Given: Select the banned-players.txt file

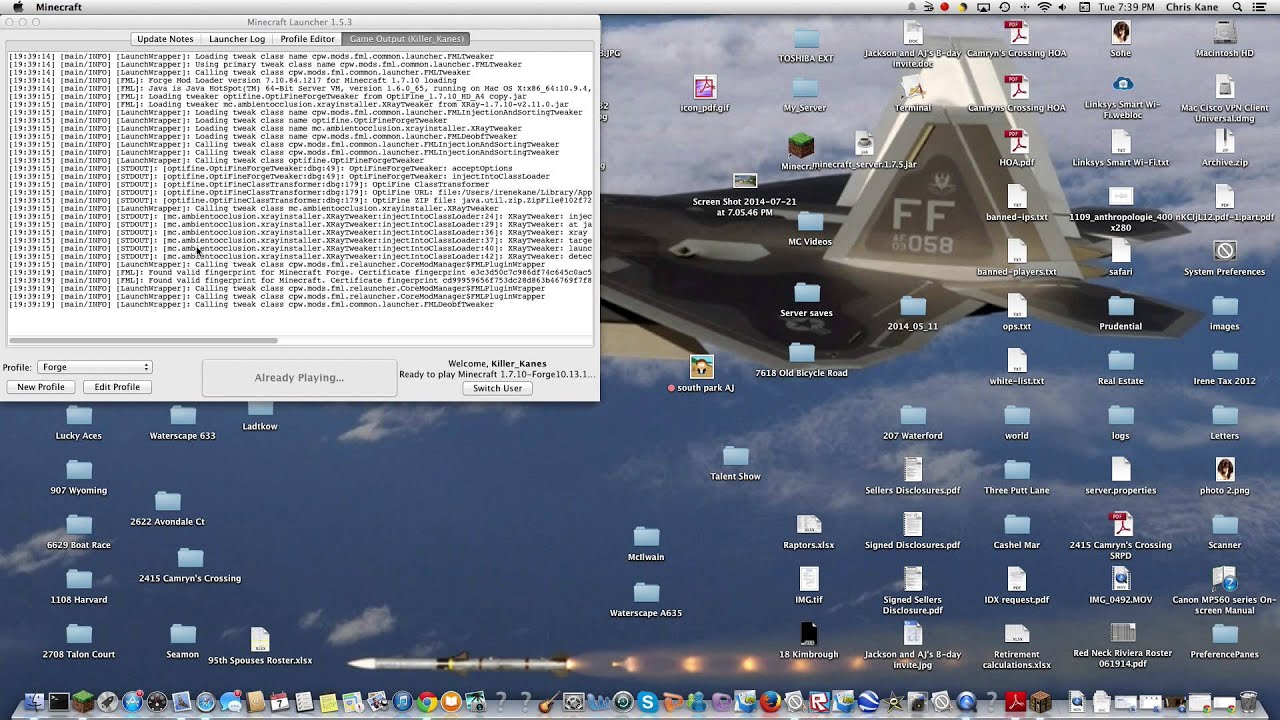Looking at the screenshot, I should 1016,258.
